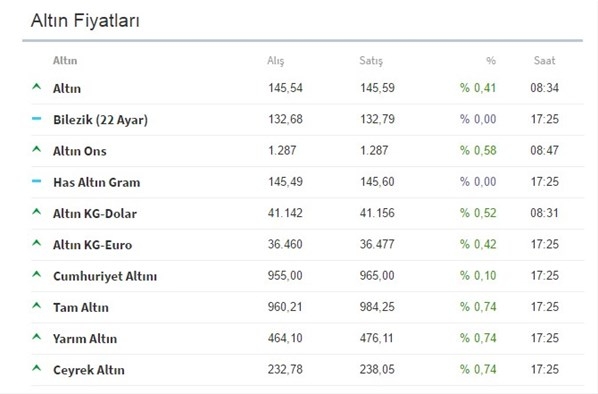
Task: Open the Altın KG-Dolar link
Action: 95,214
